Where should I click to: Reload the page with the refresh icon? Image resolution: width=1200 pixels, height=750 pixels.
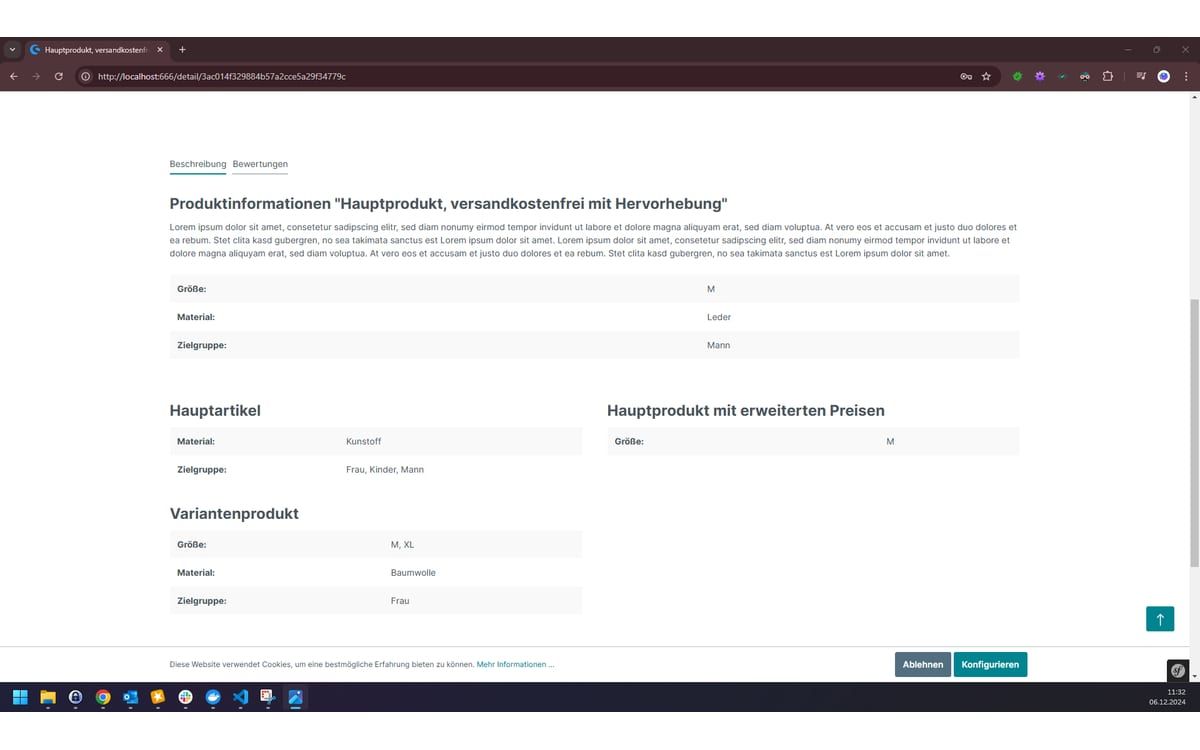tap(59, 76)
